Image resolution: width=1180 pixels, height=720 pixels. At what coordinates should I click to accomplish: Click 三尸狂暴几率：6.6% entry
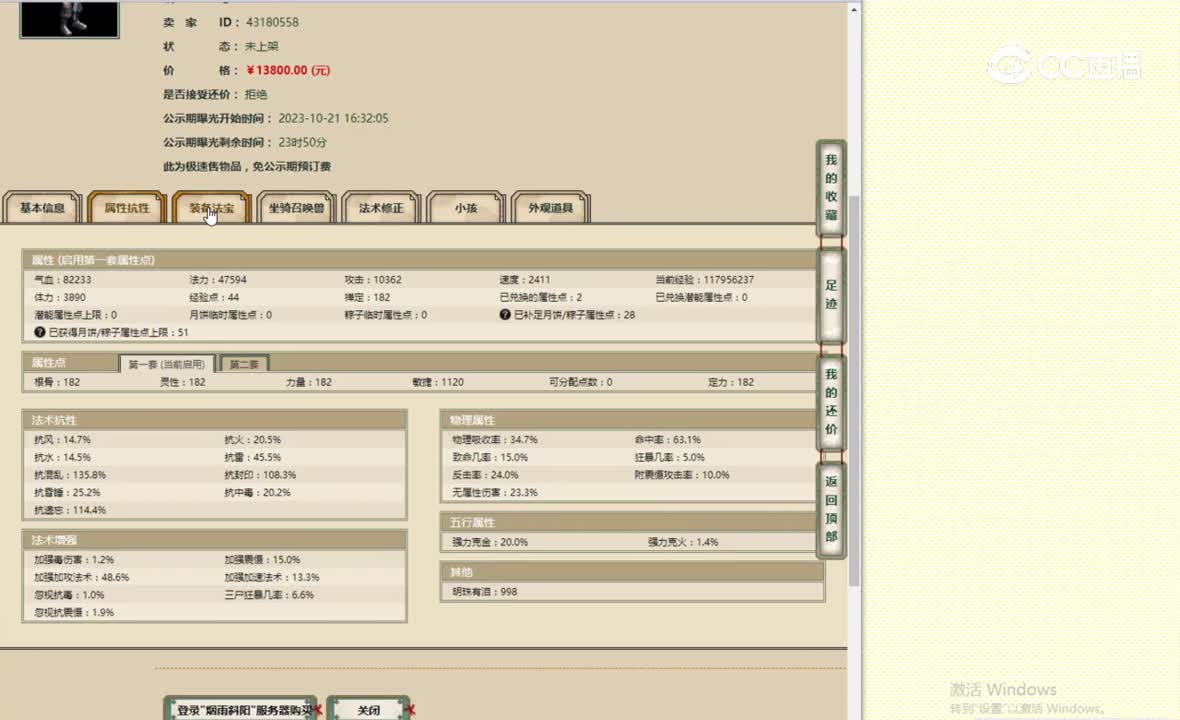[x=269, y=594]
